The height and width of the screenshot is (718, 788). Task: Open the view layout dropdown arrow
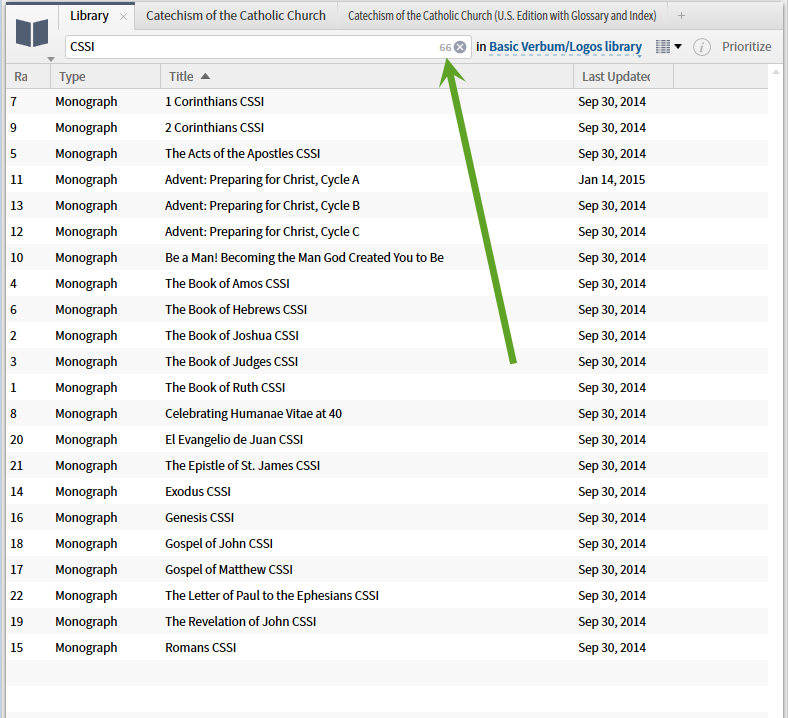coord(678,47)
